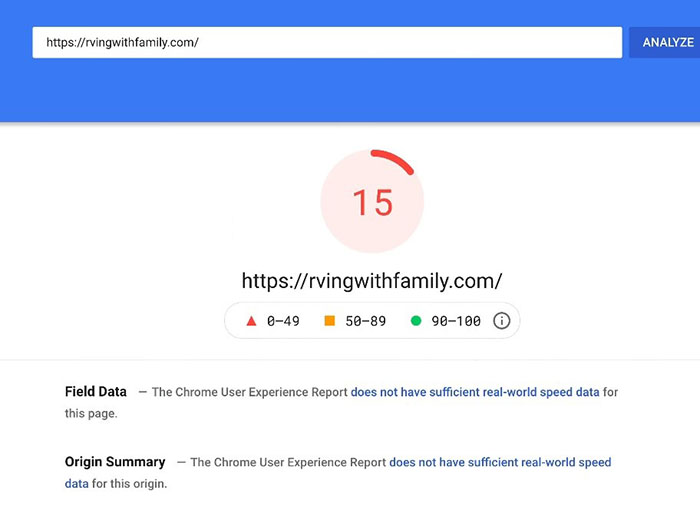Click the green circle legend icon
Viewport: 700px width, 520px height.
tap(416, 321)
